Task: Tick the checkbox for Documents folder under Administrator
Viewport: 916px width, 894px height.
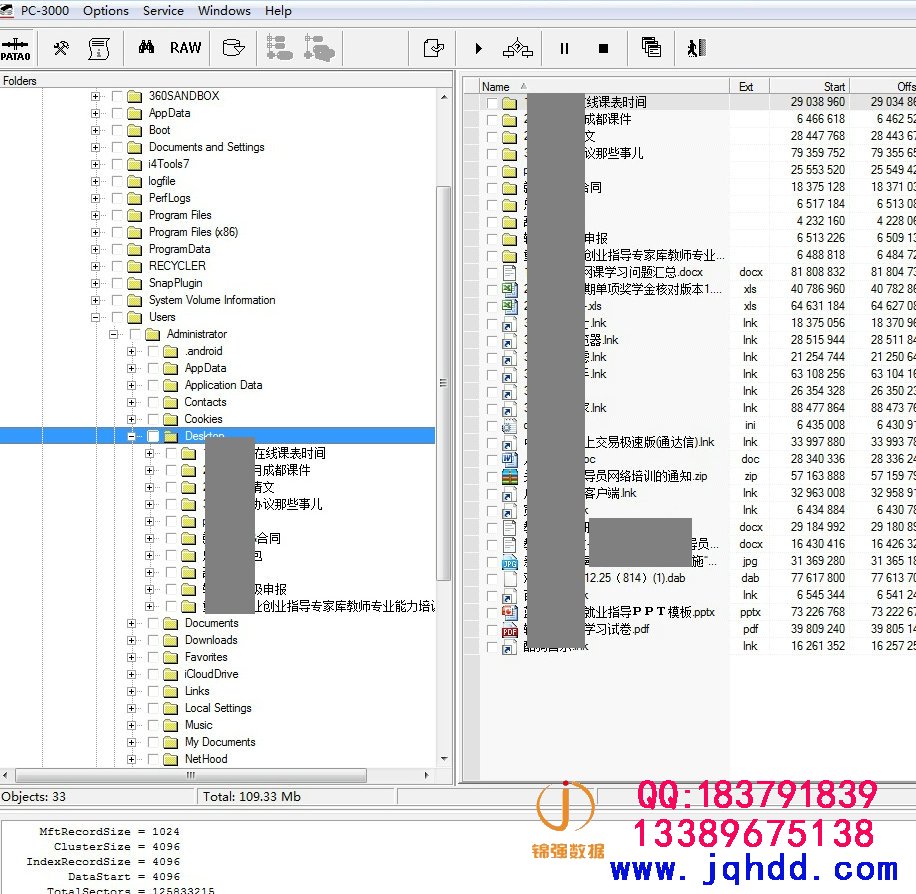Action: click(x=153, y=623)
